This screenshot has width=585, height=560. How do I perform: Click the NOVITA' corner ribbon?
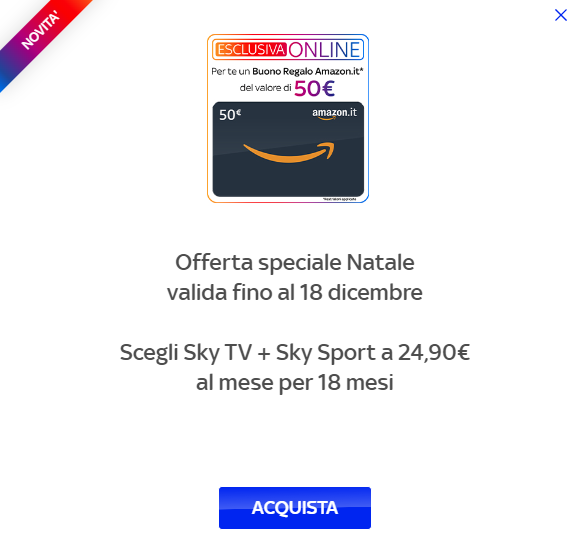pos(40,31)
